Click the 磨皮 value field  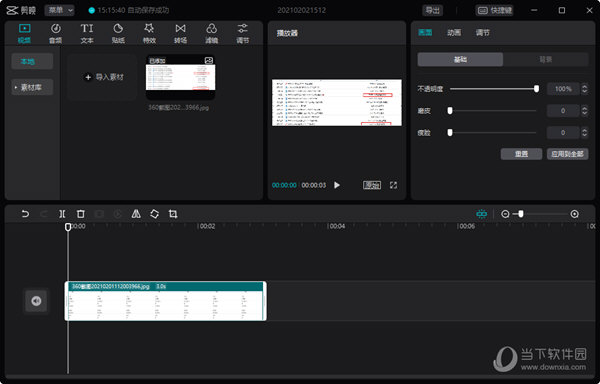pyautogui.click(x=563, y=111)
